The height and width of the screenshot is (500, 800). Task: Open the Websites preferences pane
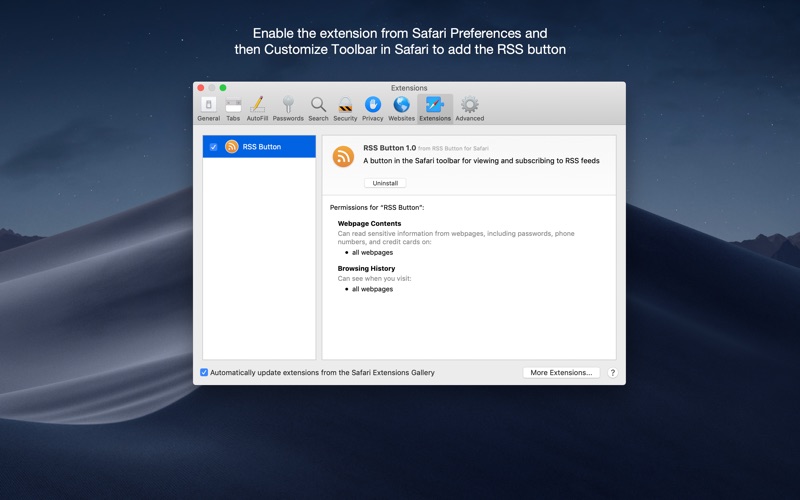[x=402, y=109]
